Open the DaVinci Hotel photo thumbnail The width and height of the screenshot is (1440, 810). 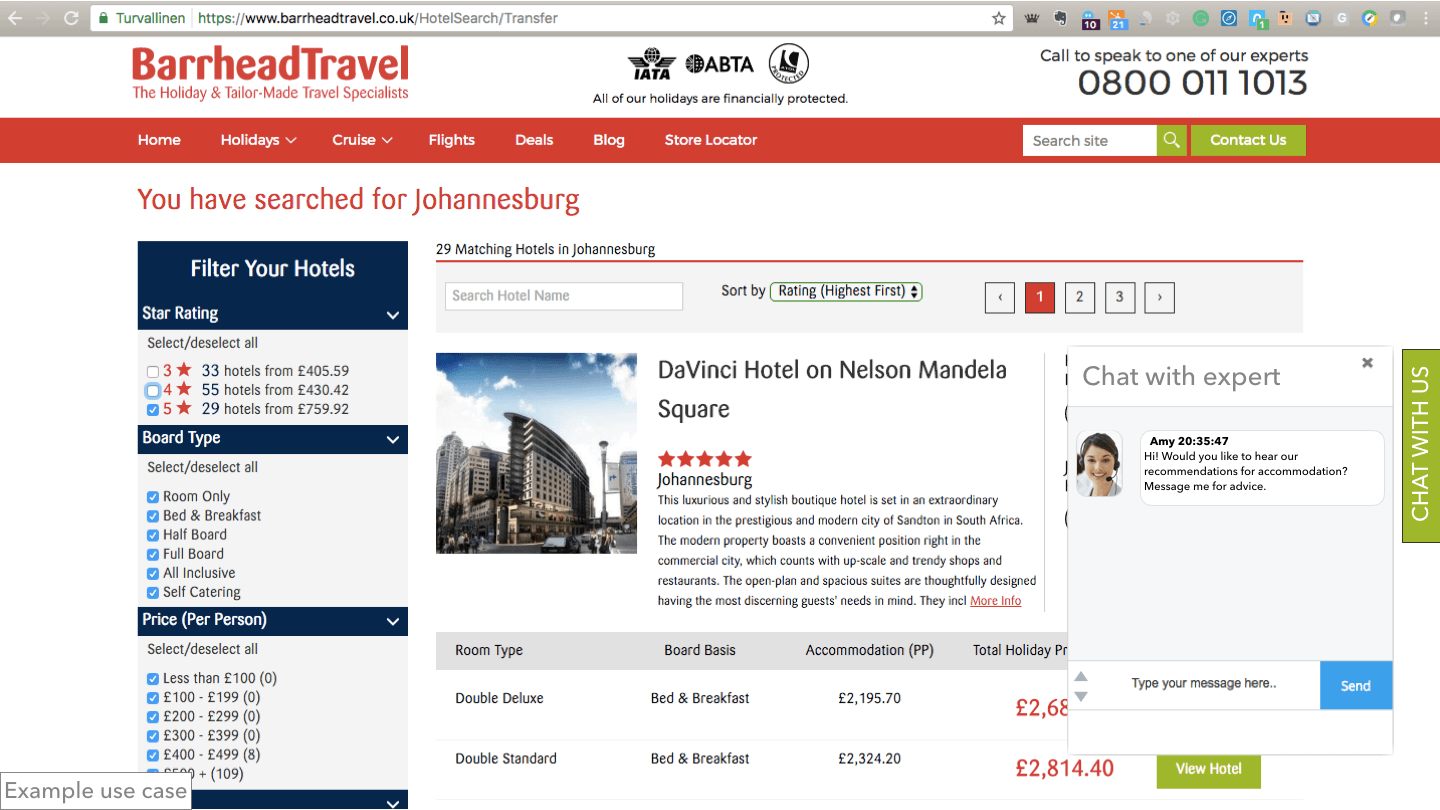click(536, 453)
